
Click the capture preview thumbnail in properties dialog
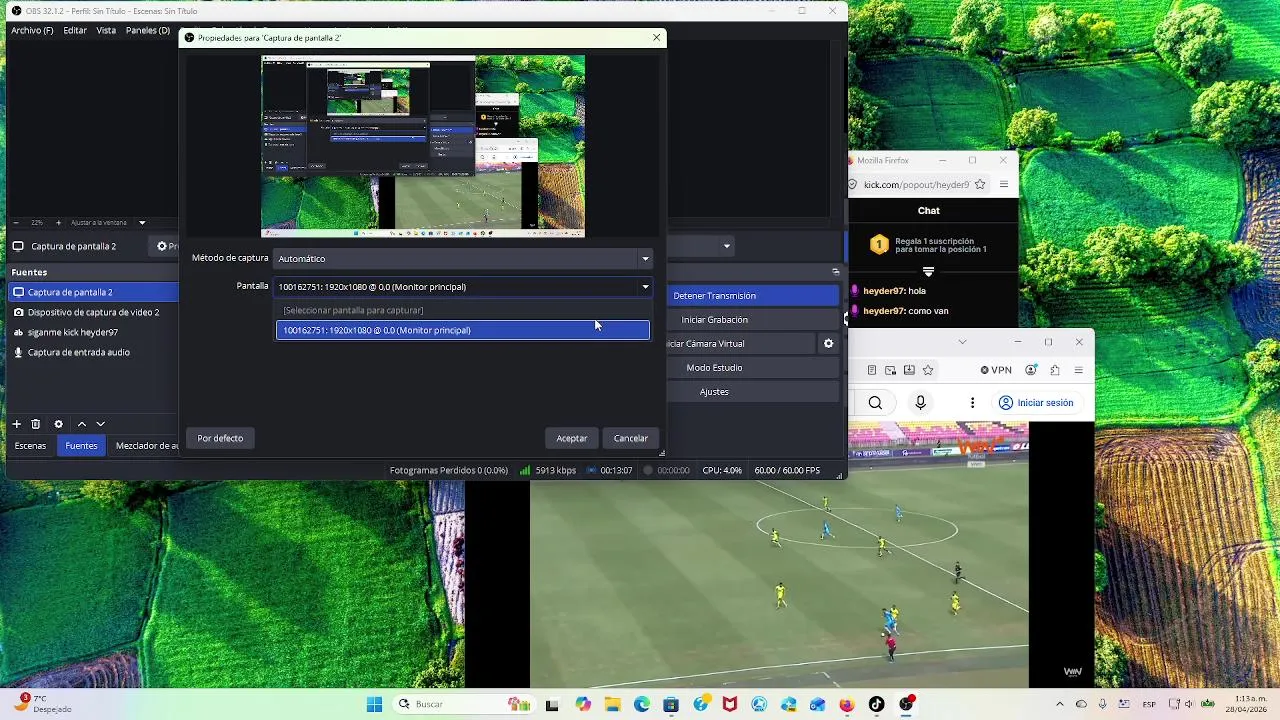(423, 146)
